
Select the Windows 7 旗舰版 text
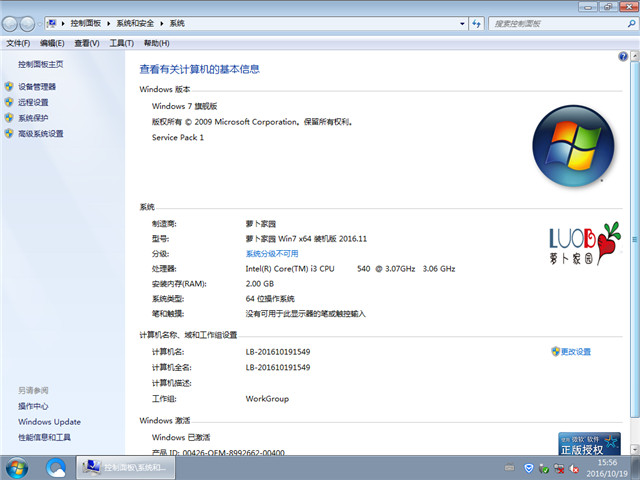coord(184,106)
